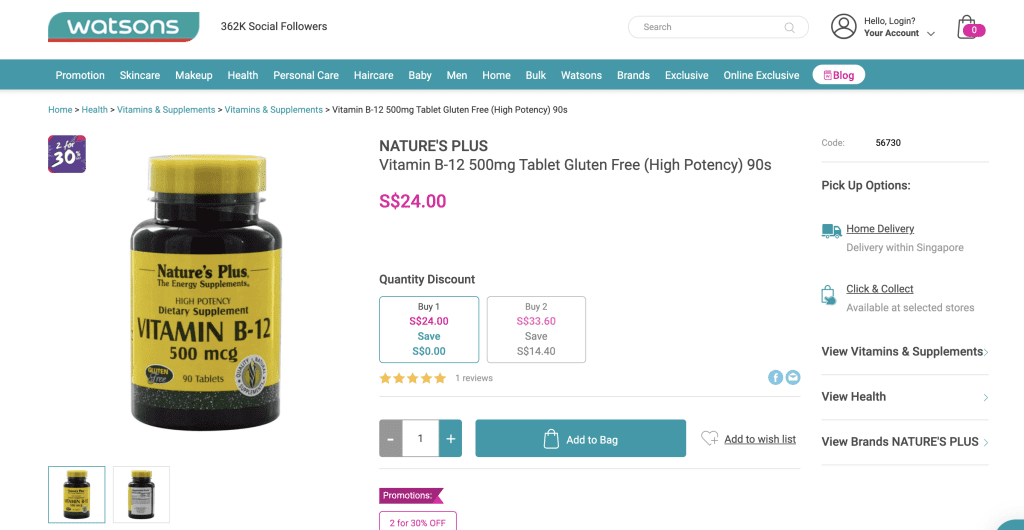1024x530 pixels.
Task: Click the Click & Collect bag icon
Action: (828, 295)
